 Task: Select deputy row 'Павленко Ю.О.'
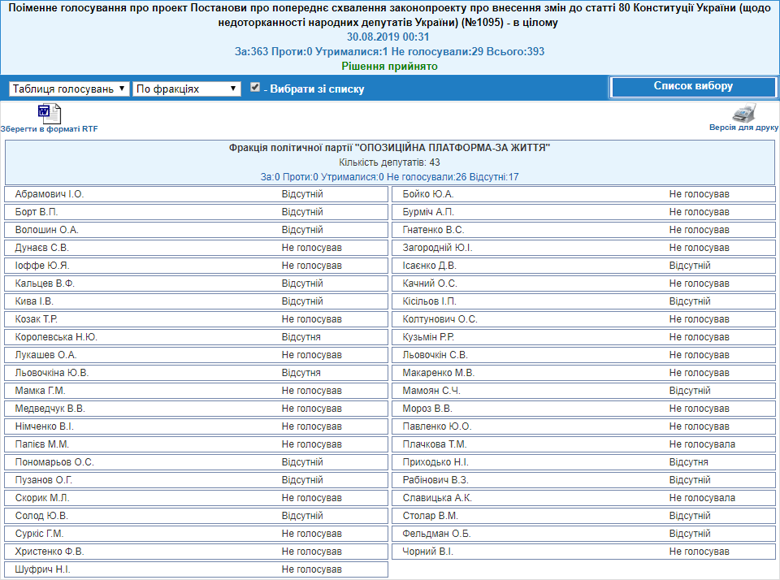[584, 427]
